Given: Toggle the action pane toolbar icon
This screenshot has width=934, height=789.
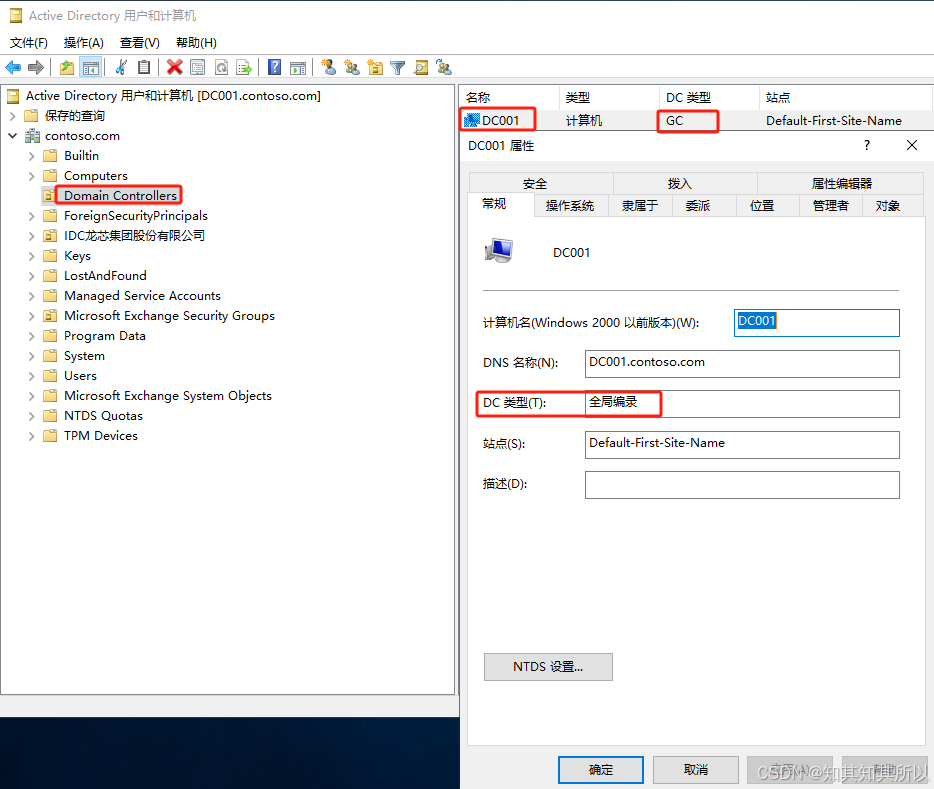Looking at the screenshot, I should coord(298,68).
